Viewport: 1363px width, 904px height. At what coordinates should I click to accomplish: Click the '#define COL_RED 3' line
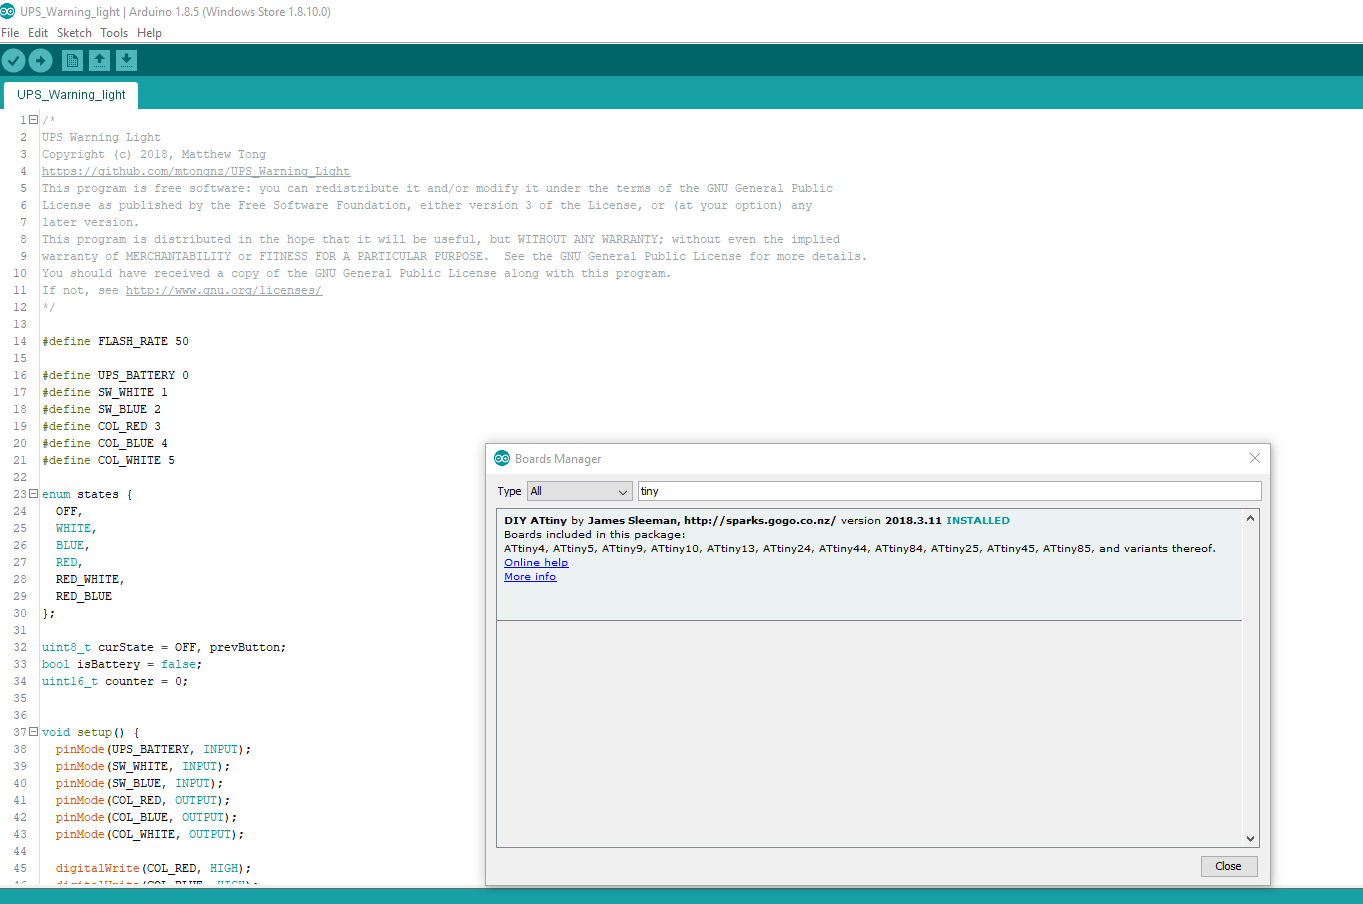(x=101, y=426)
